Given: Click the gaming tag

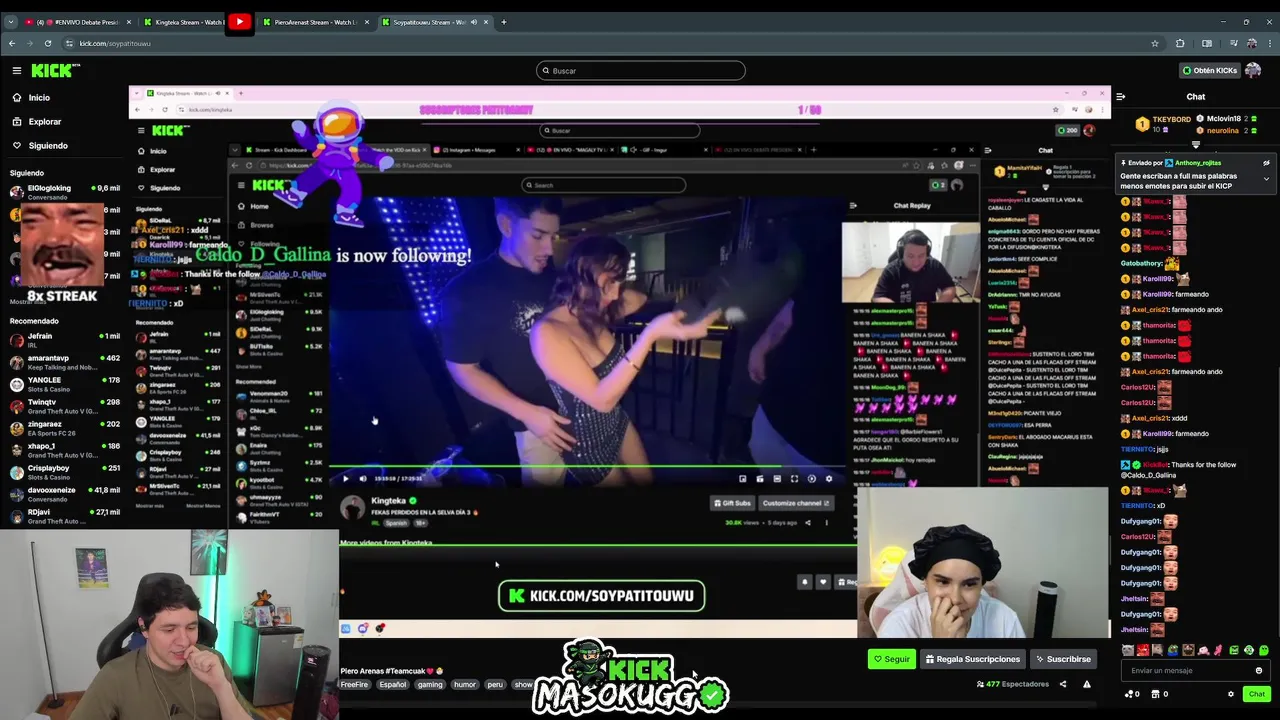Looking at the screenshot, I should pos(430,685).
